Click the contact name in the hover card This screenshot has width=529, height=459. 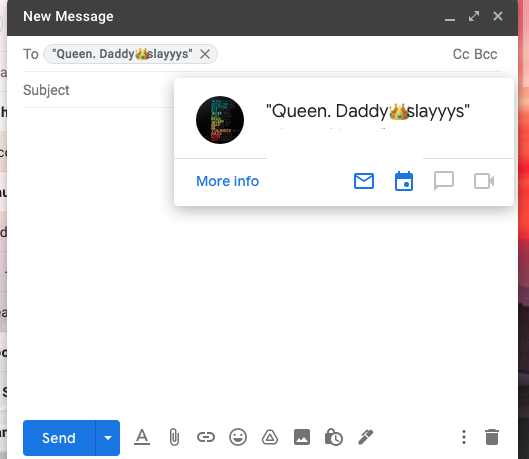[368, 111]
